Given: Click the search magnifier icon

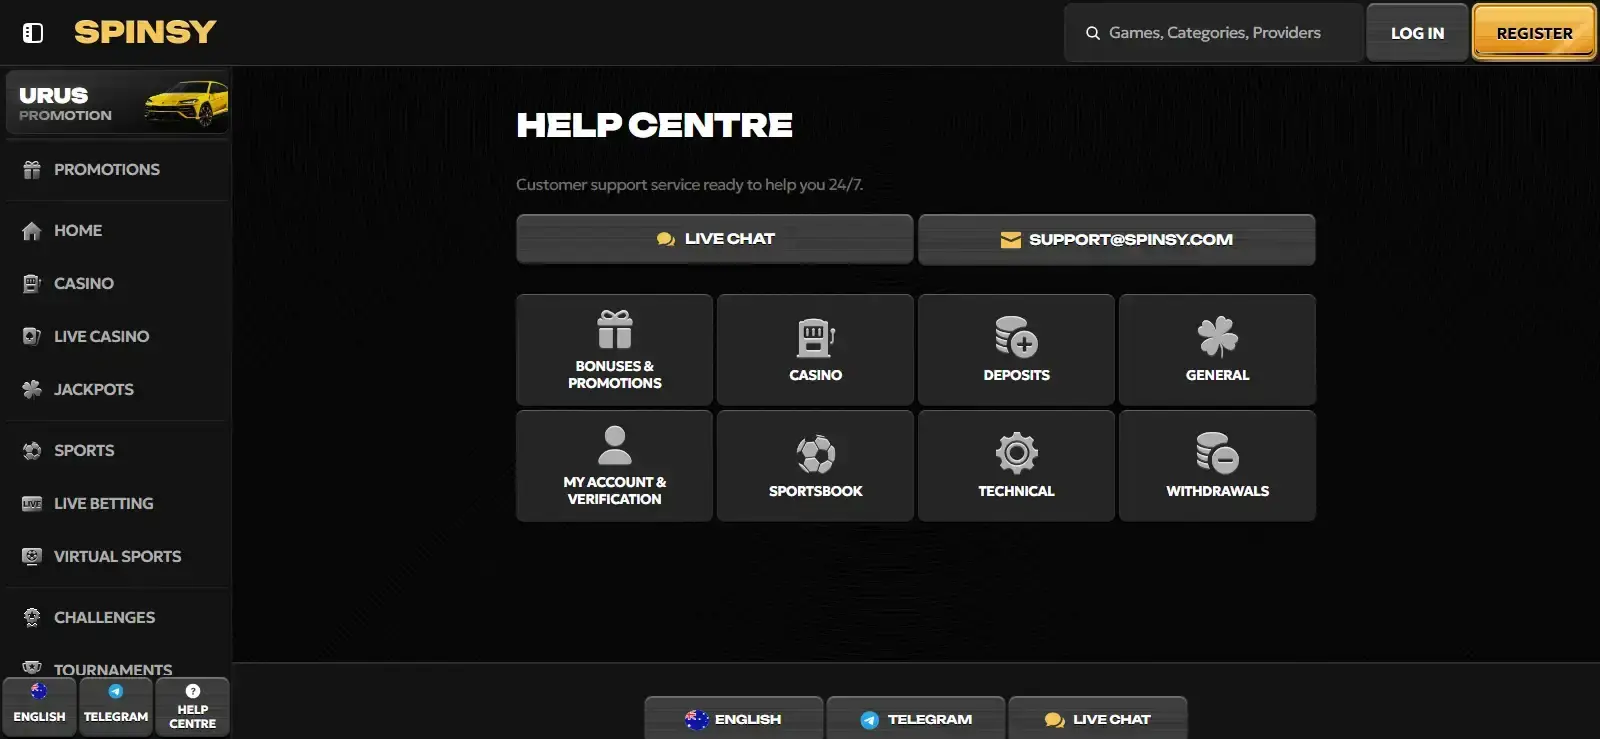Looking at the screenshot, I should [1093, 33].
